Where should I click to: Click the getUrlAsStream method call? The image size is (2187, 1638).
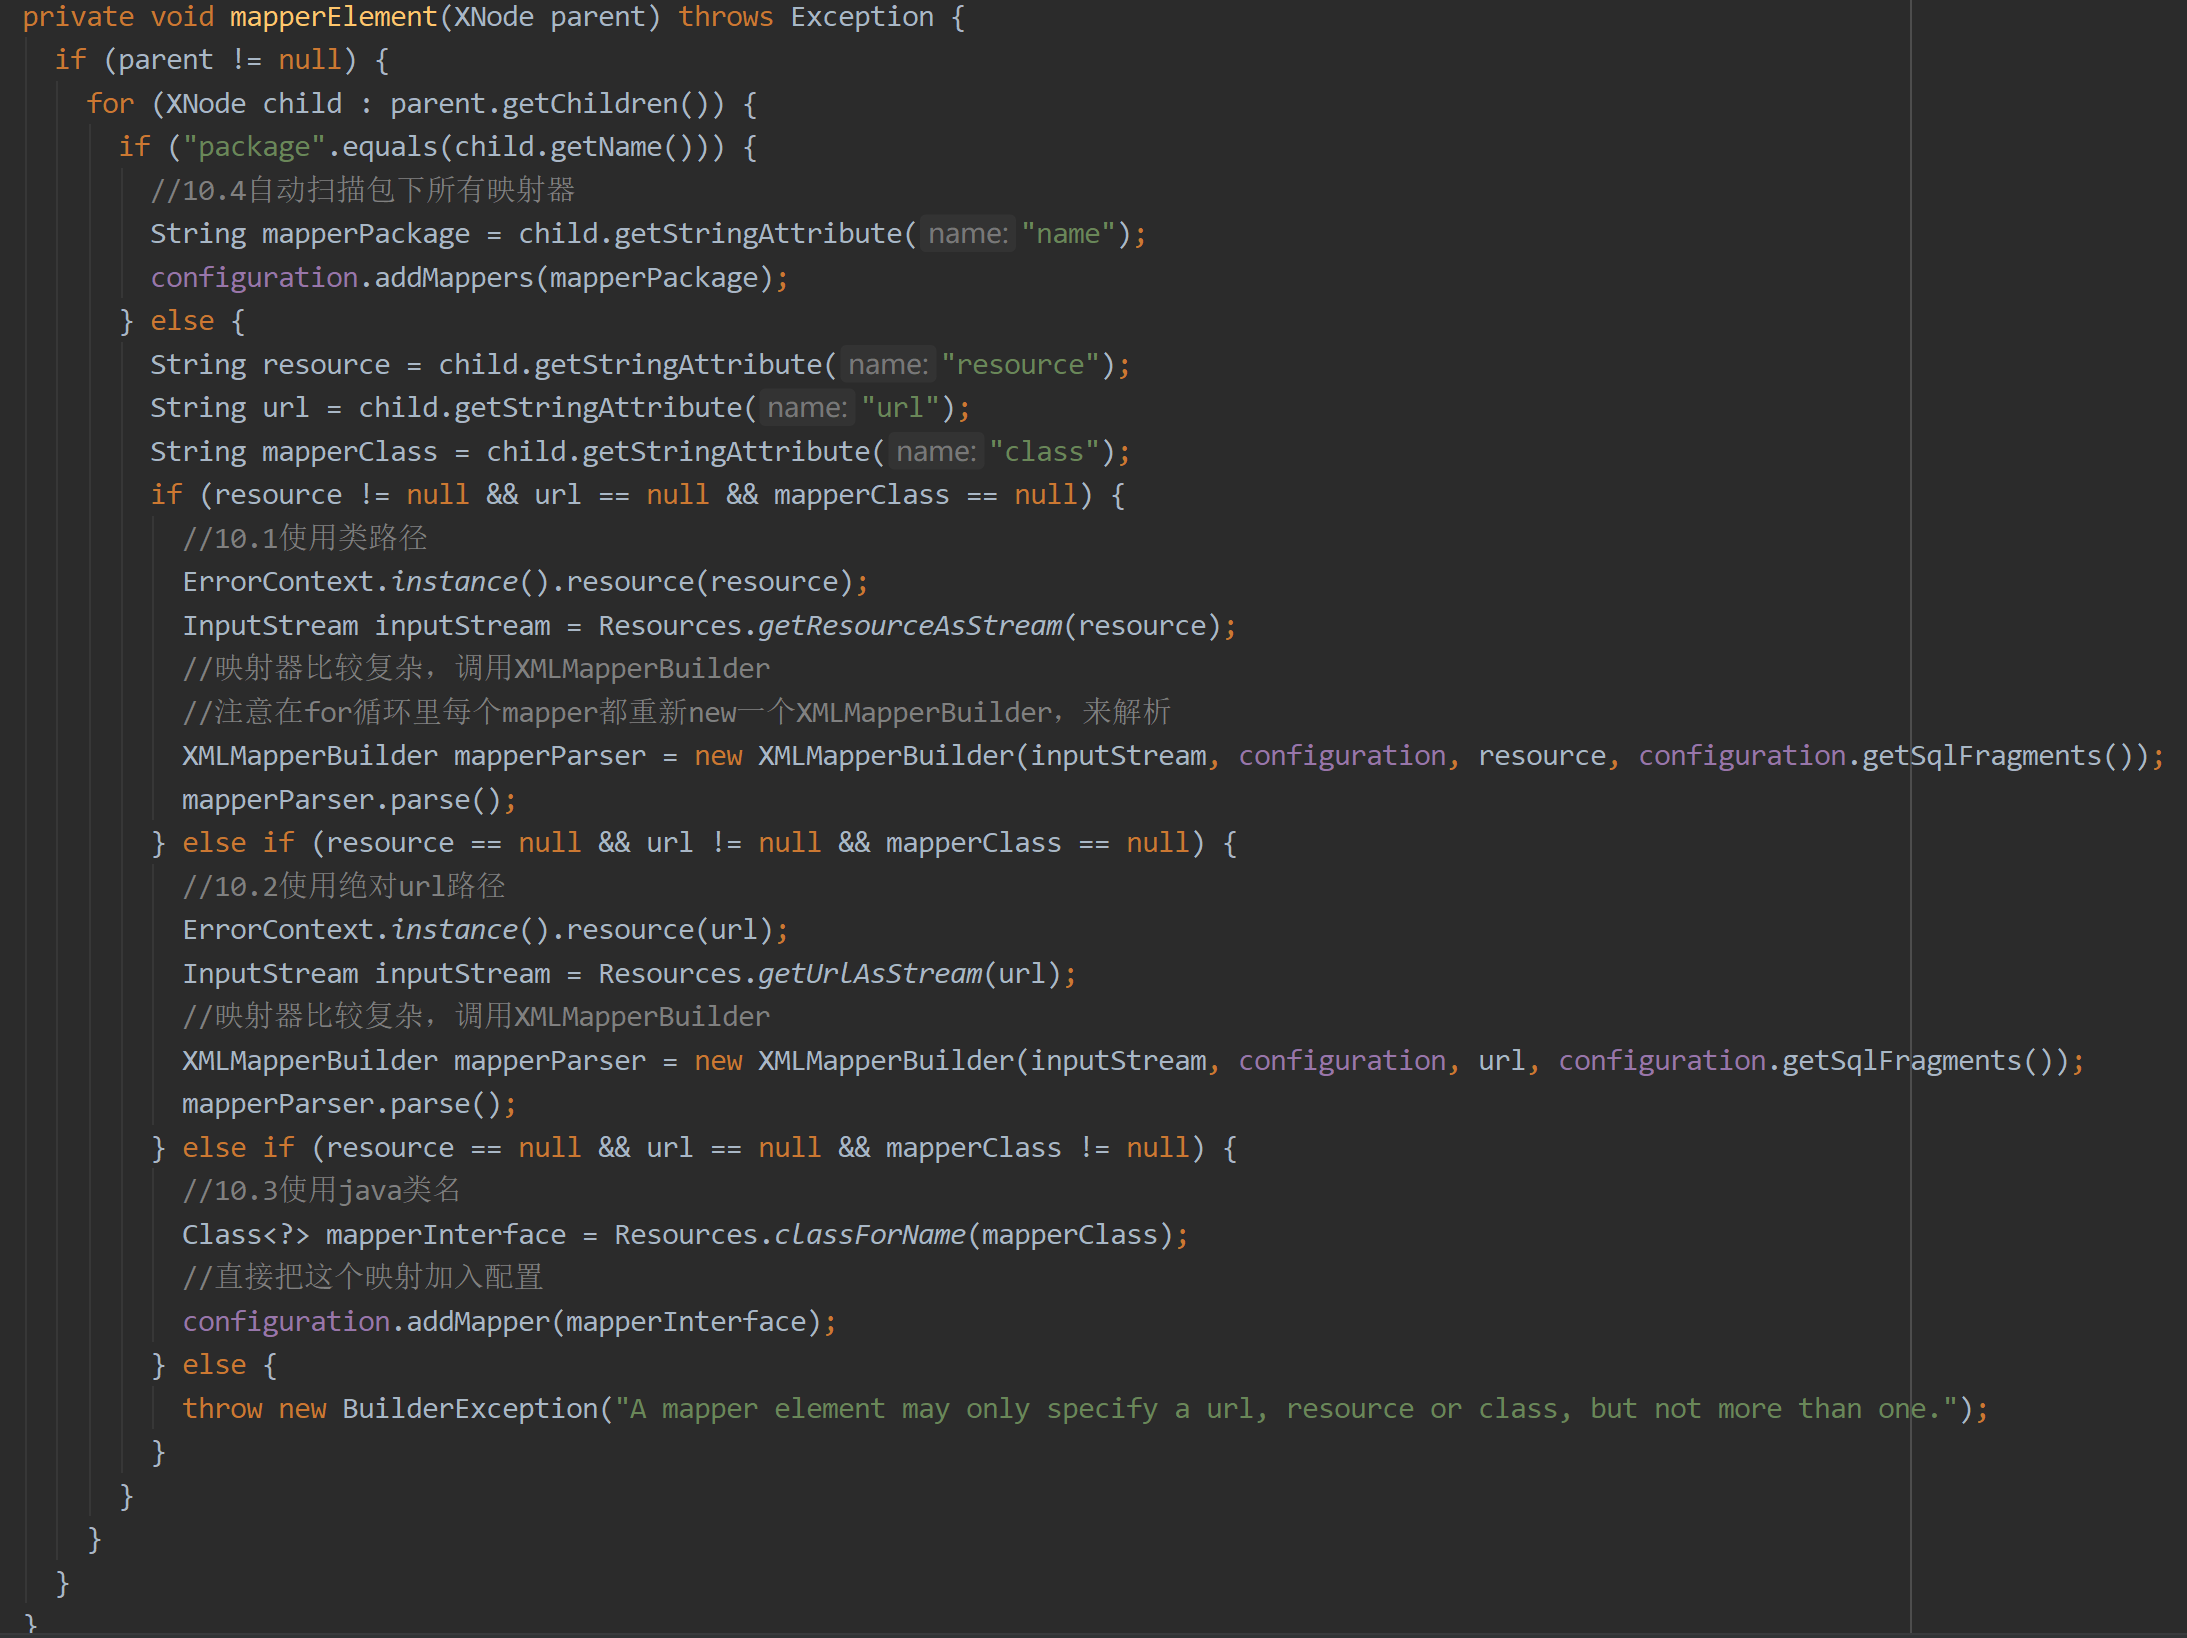click(869, 974)
